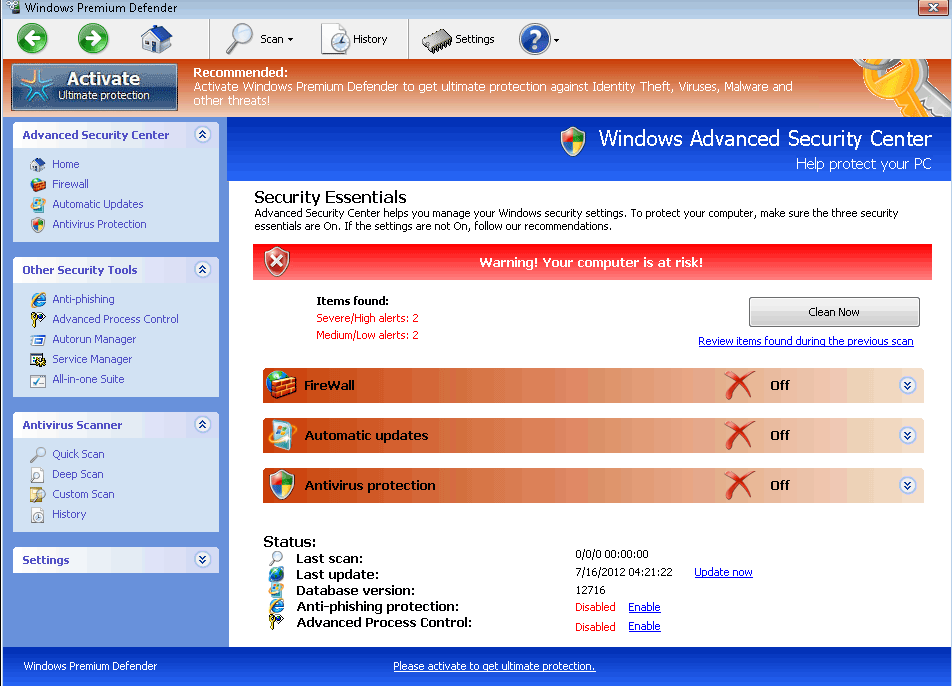Select Automatic Updates in Advanced Security Center
Screen dimensions: 952x686
click(x=97, y=204)
